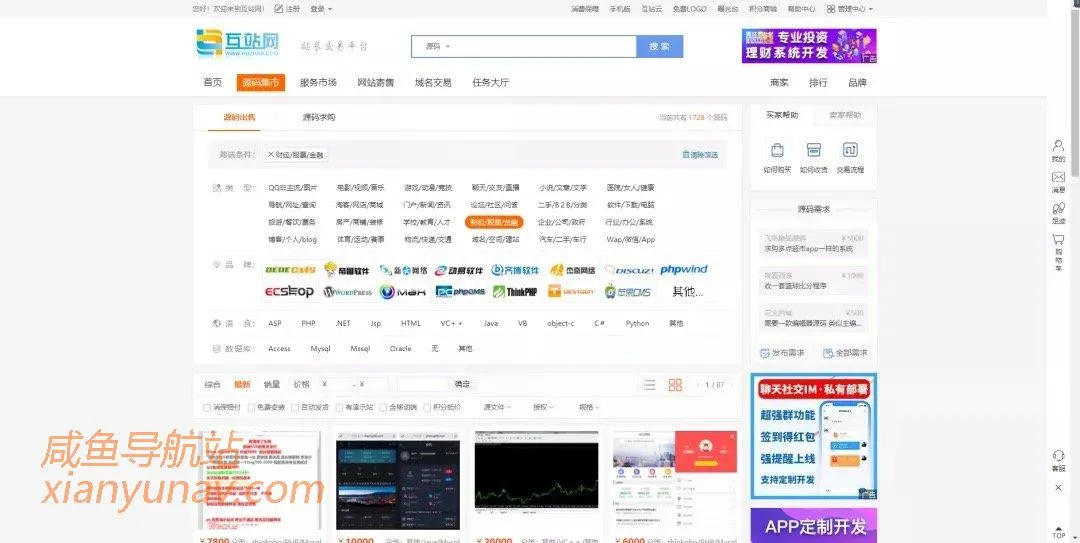Sort listings by 销量

tap(271, 385)
